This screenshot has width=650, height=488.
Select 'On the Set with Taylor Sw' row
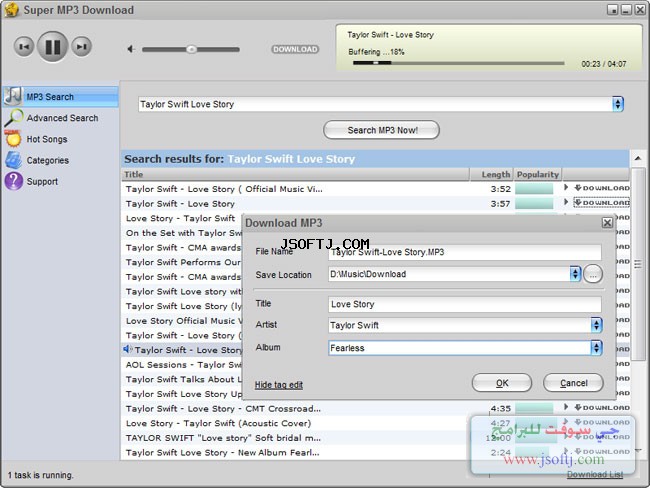click(x=182, y=233)
